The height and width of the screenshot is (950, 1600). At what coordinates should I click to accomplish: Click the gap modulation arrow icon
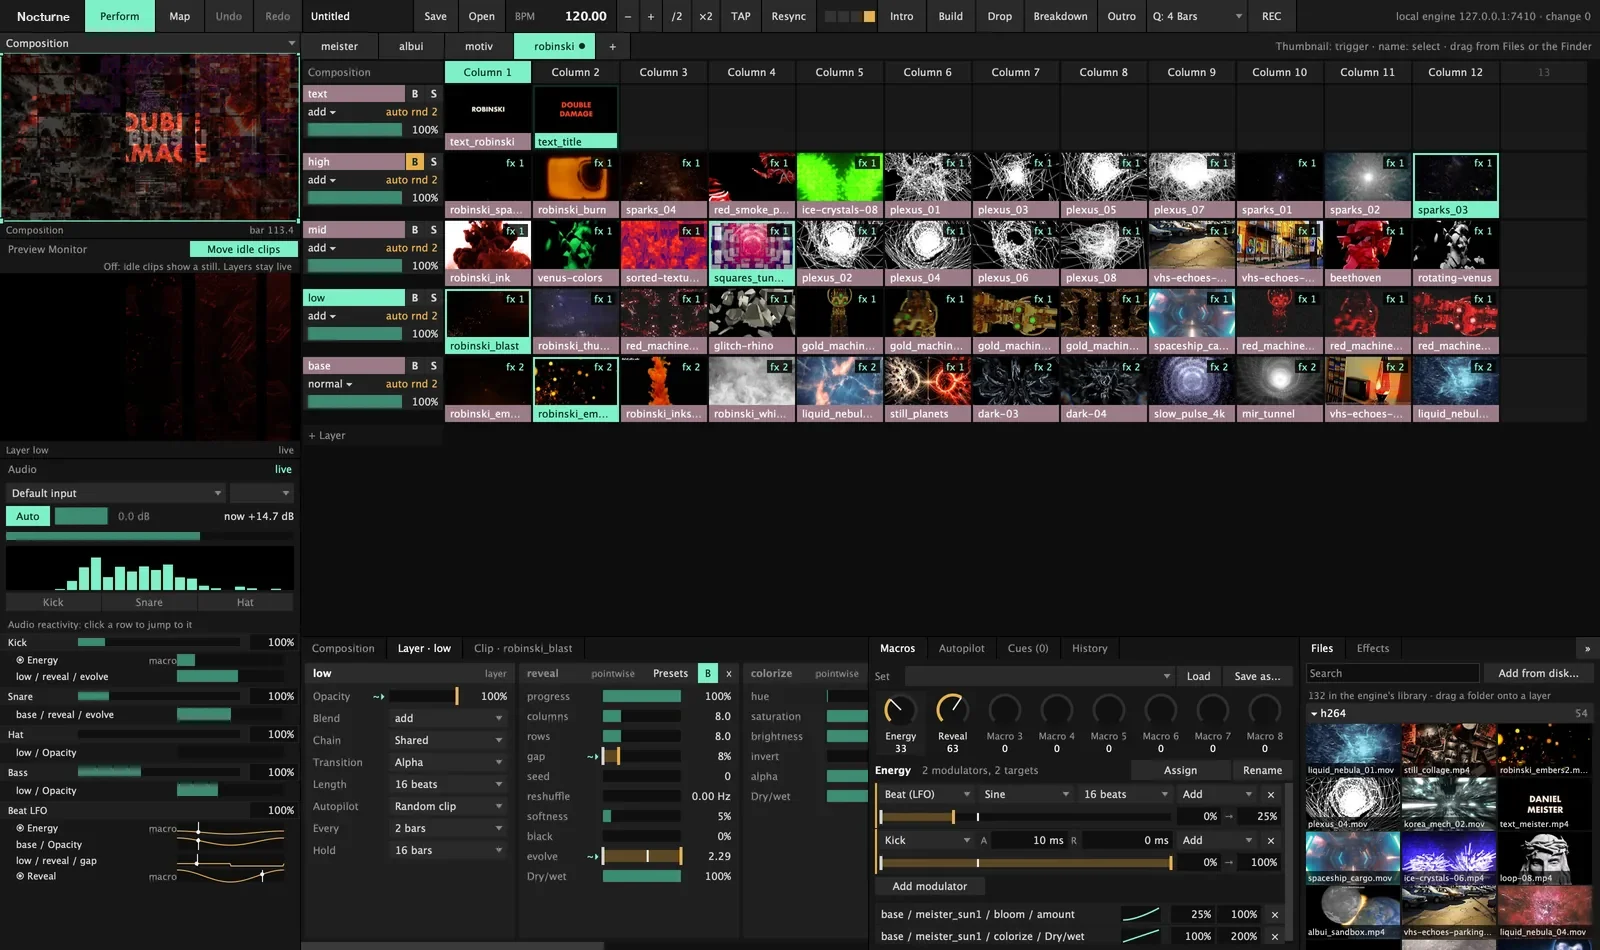pos(592,756)
